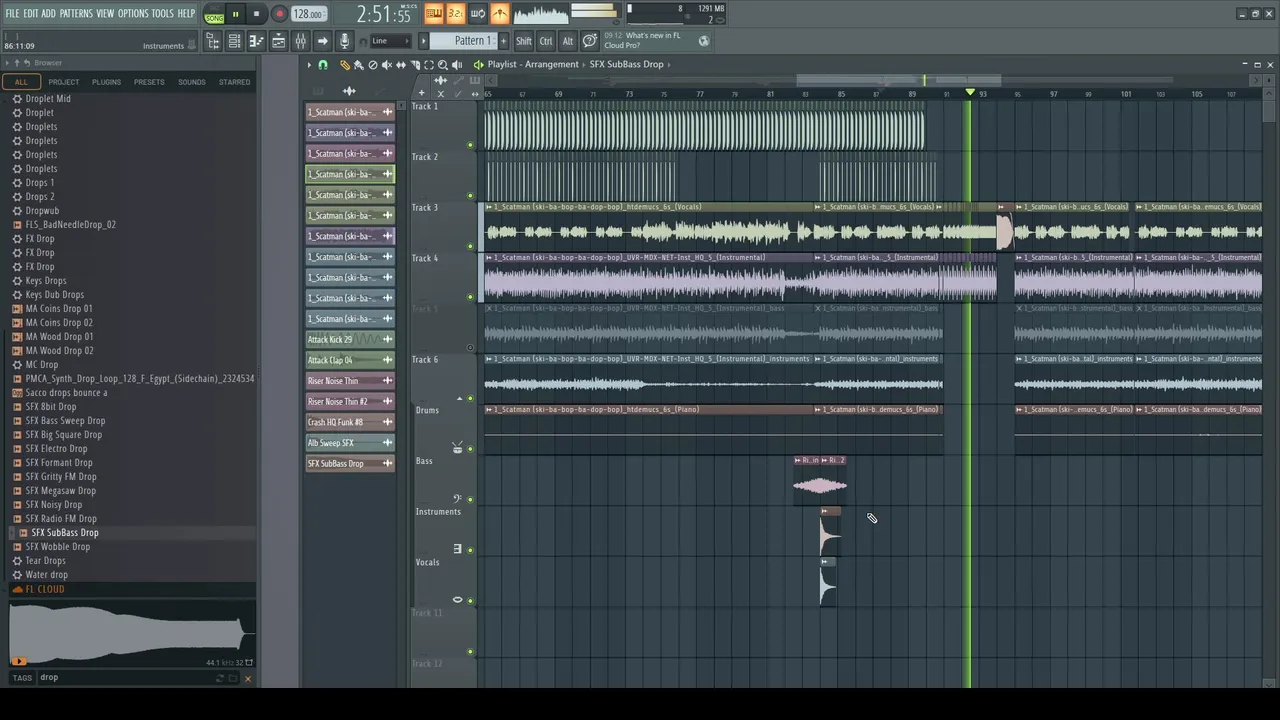Image resolution: width=1280 pixels, height=720 pixels.
Task: Open the OPTIONS menu
Action: coord(133,13)
